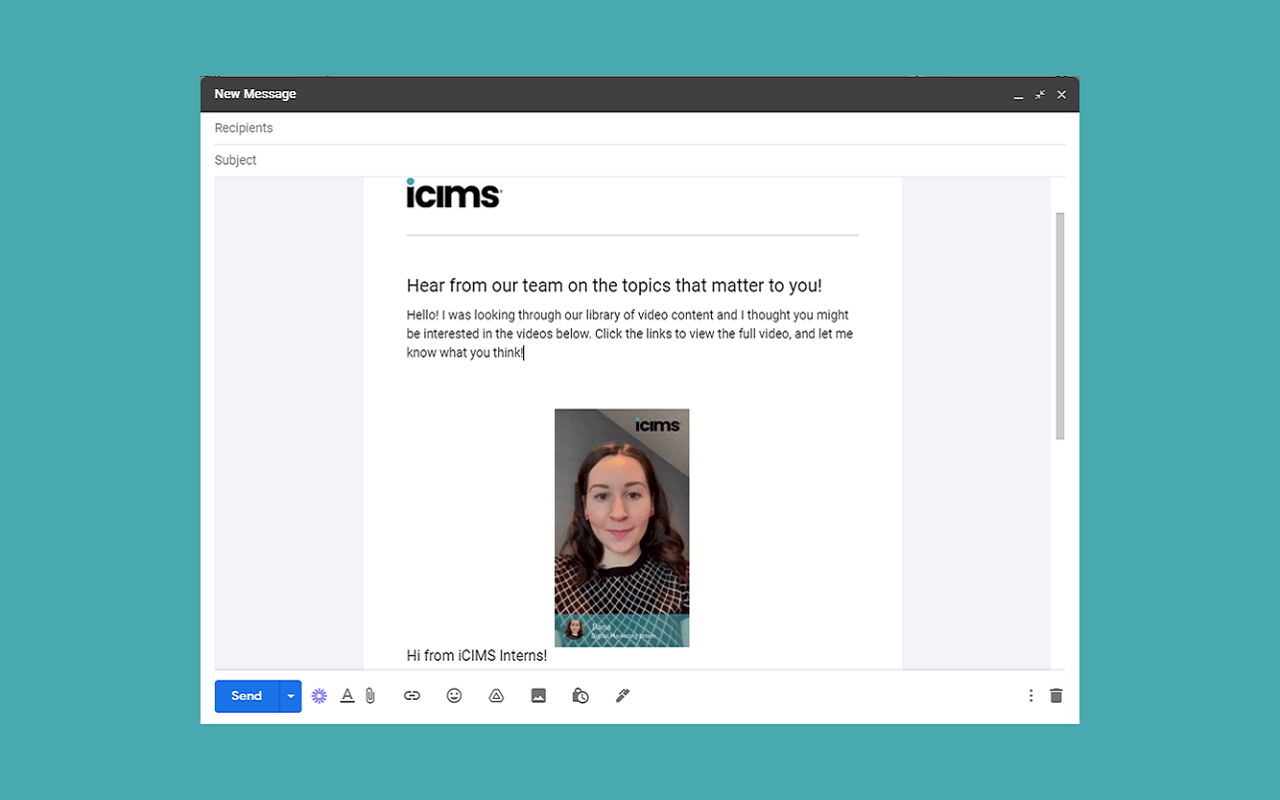This screenshot has height=800, width=1280.
Task: Open text formatting options icon
Action: click(347, 696)
